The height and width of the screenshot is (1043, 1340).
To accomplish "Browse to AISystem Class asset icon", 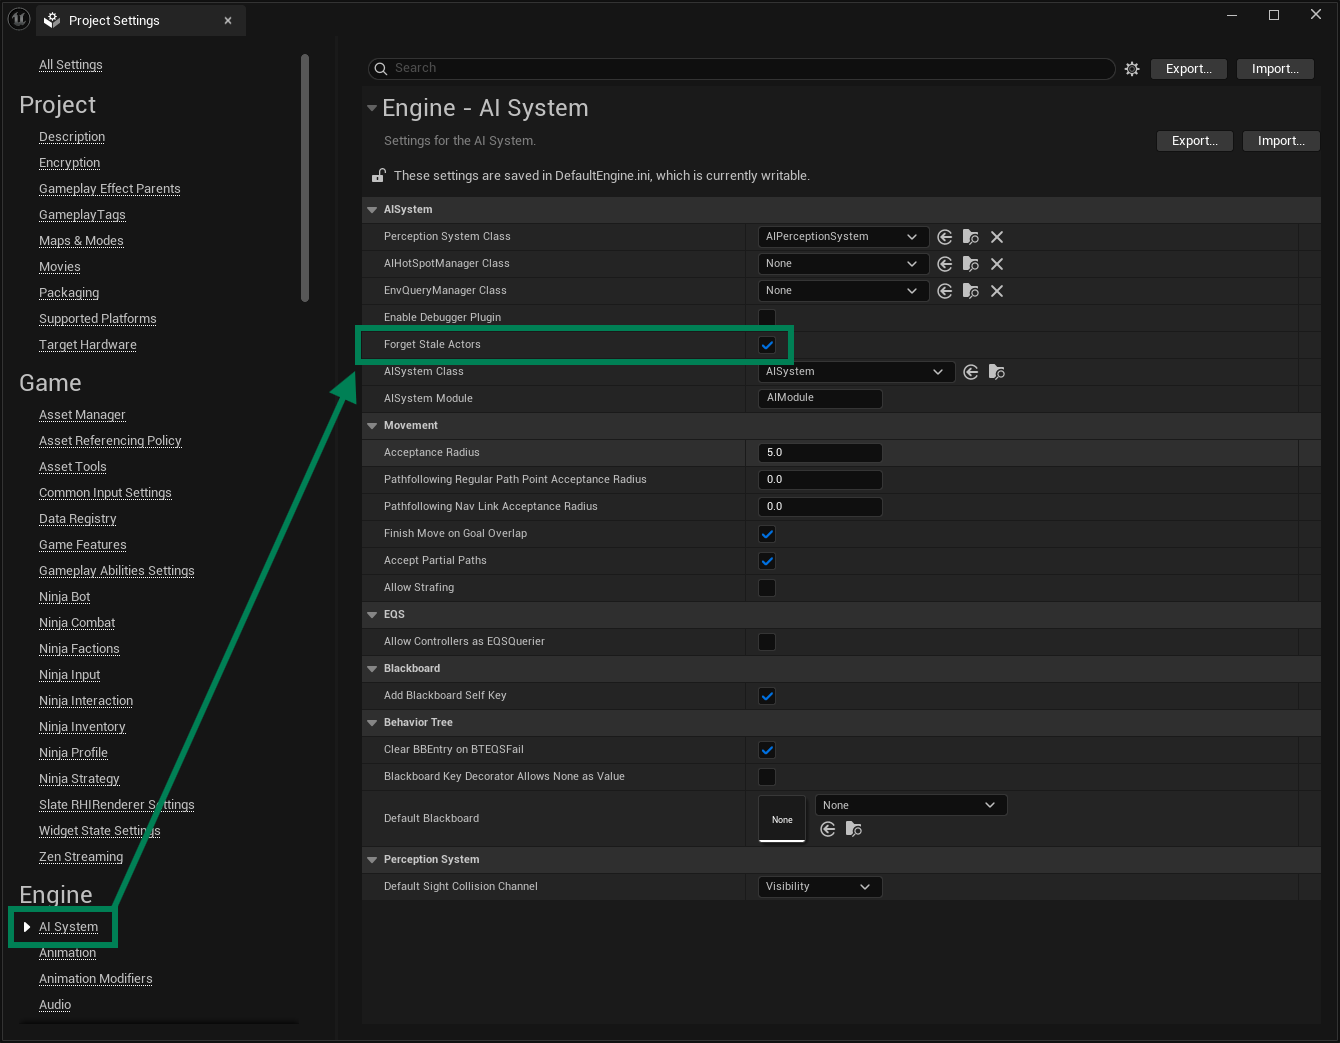I will [x=997, y=372].
